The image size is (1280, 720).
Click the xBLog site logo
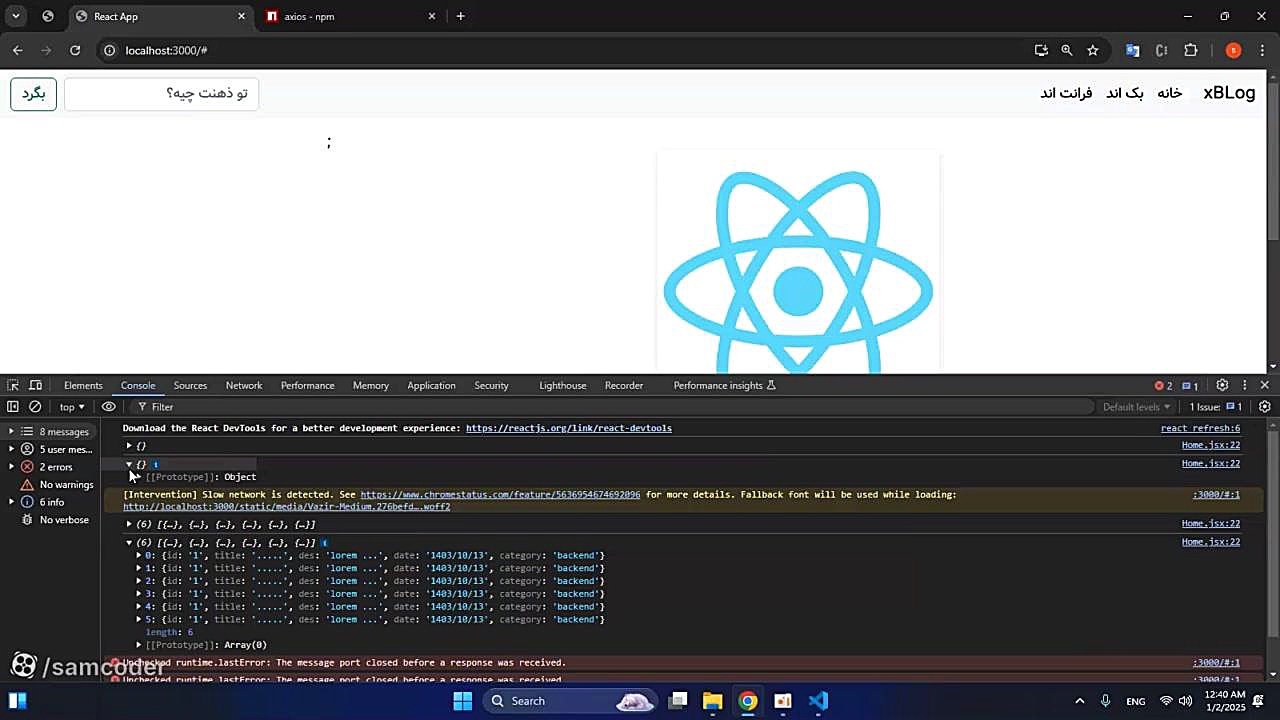[x=1229, y=93]
